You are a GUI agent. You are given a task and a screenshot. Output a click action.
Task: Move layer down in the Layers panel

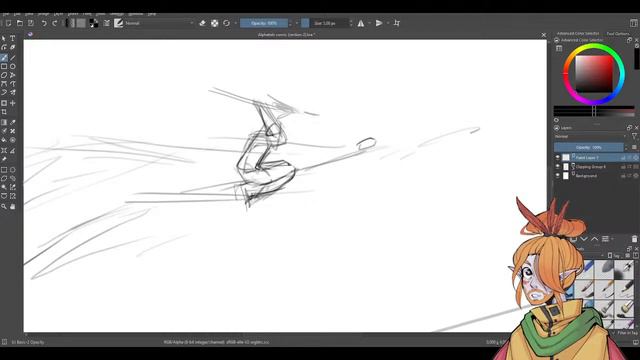pyautogui.click(x=584, y=239)
